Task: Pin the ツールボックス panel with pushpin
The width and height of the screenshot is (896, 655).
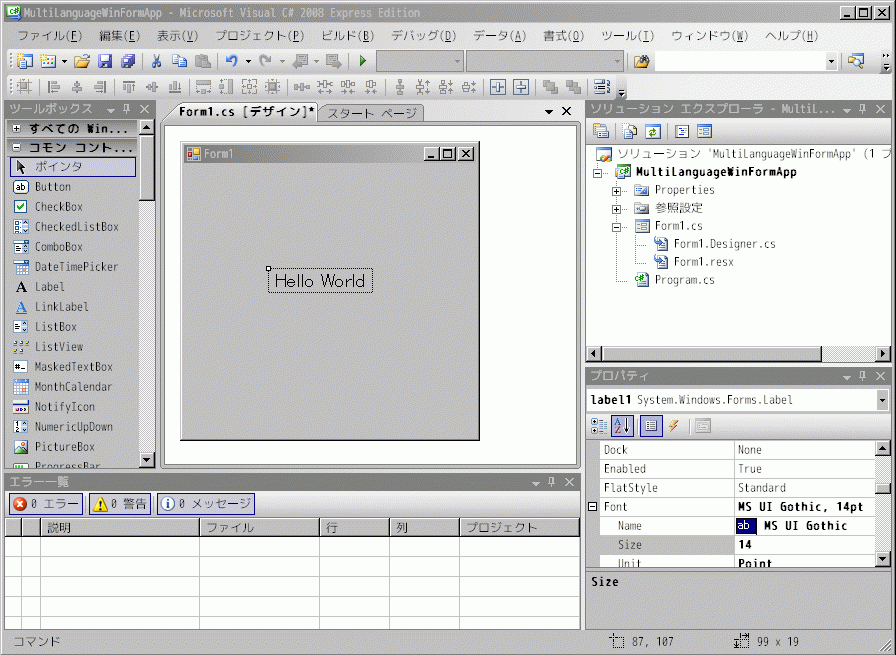Action: coord(127,109)
